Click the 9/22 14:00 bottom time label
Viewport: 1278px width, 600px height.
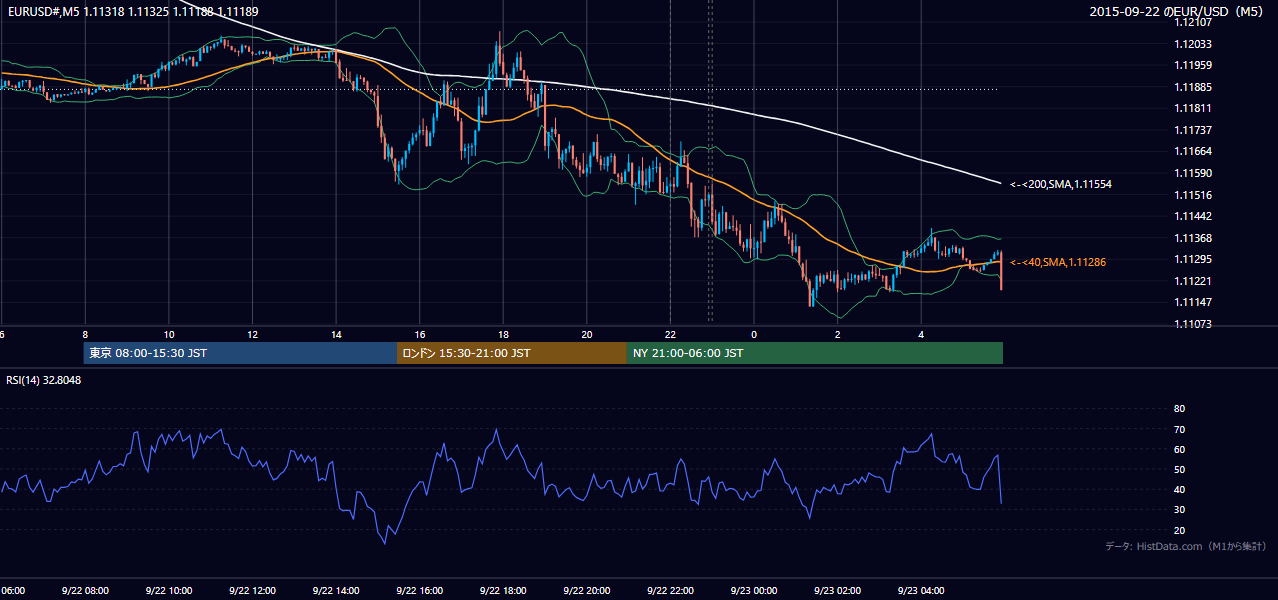[x=336, y=591]
